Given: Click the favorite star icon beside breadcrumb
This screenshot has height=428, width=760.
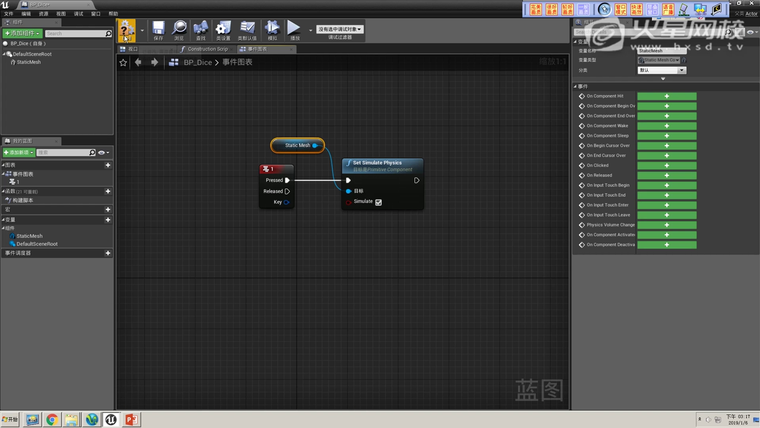Looking at the screenshot, I should click(x=123, y=62).
